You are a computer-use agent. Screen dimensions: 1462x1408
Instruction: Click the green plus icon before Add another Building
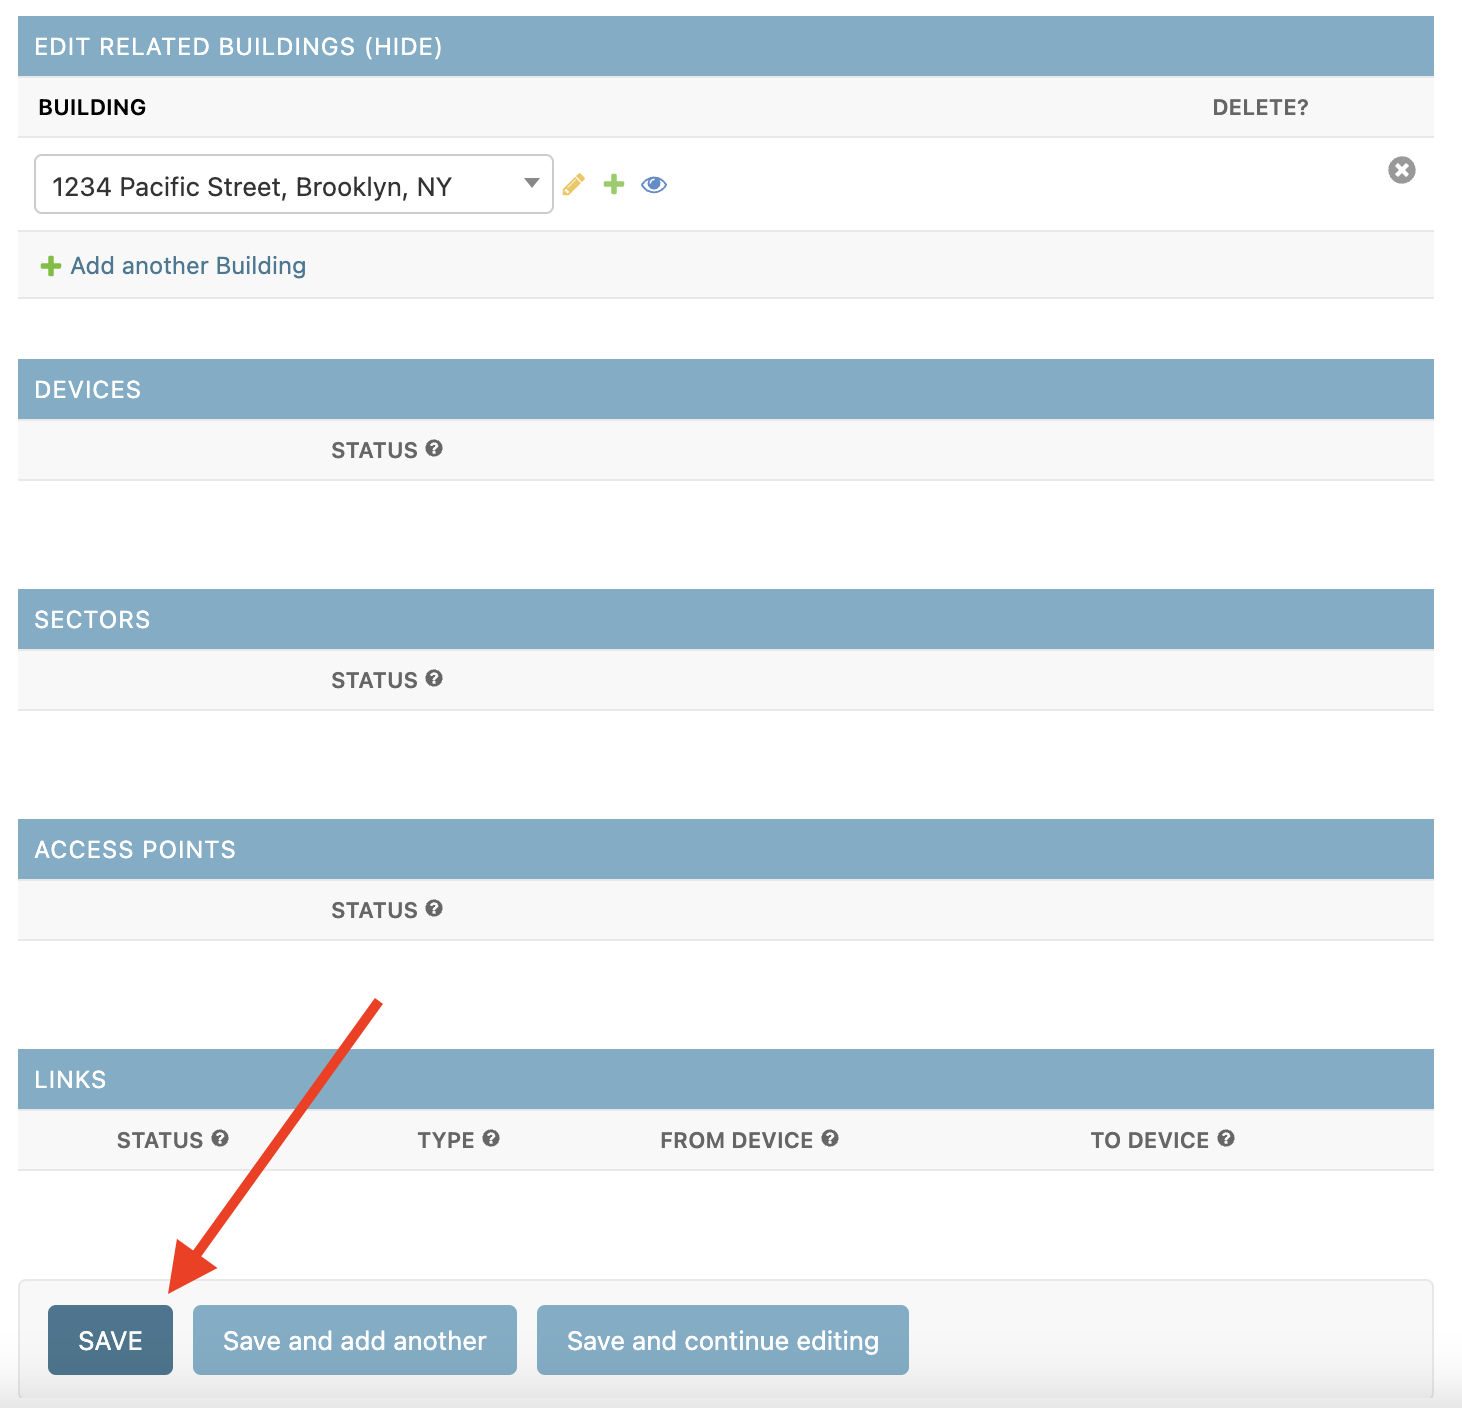coord(51,266)
